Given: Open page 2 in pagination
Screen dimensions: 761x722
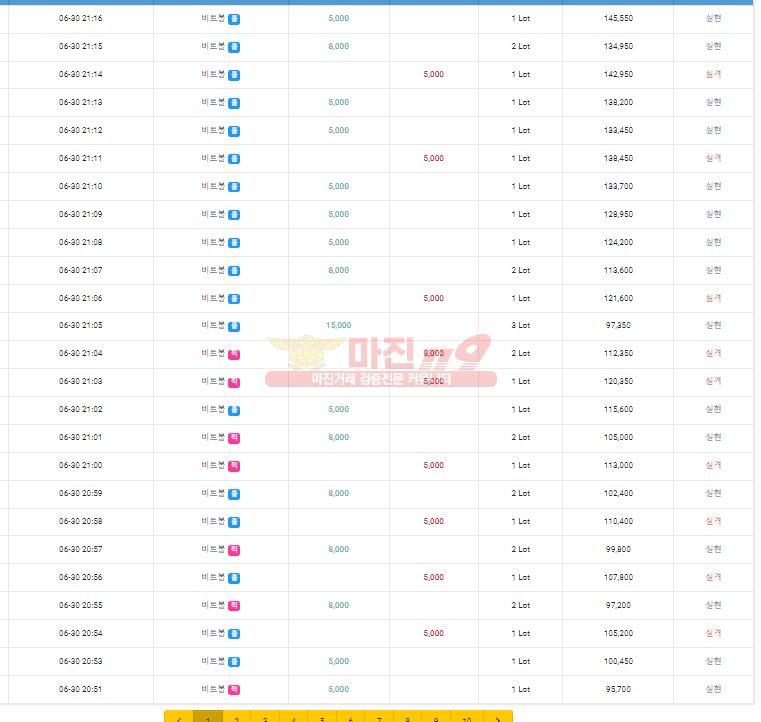Looking at the screenshot, I should [236, 718].
